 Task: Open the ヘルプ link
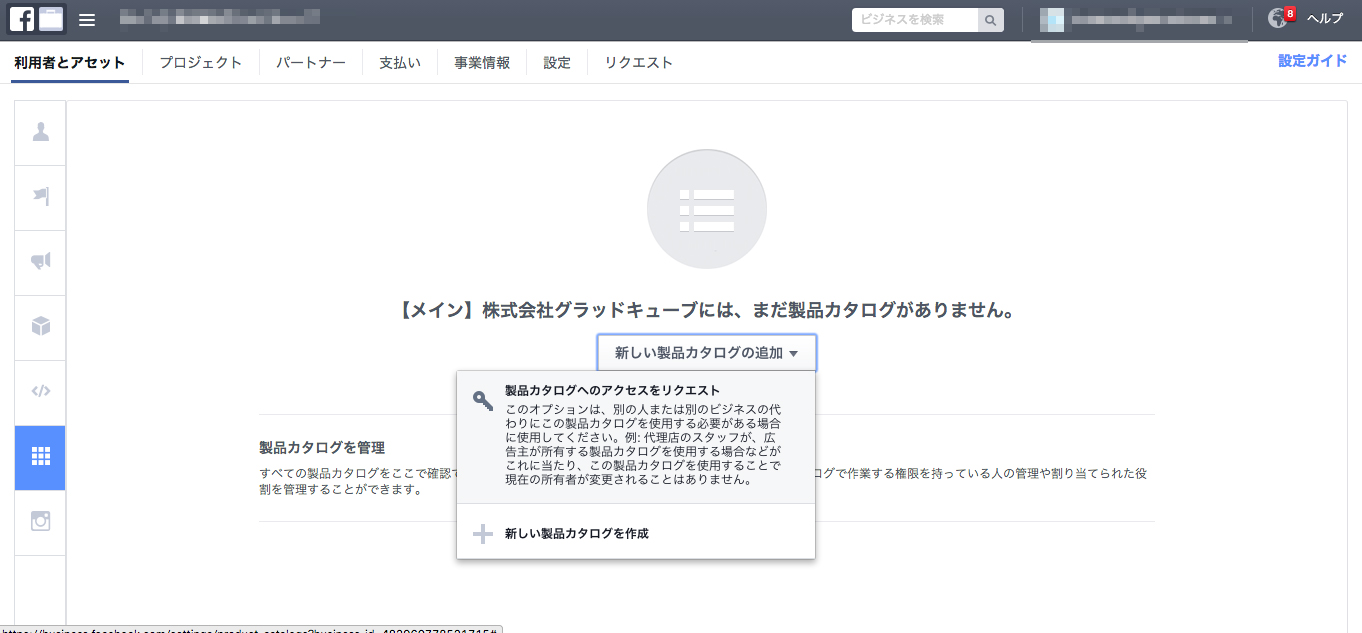pyautogui.click(x=1326, y=19)
